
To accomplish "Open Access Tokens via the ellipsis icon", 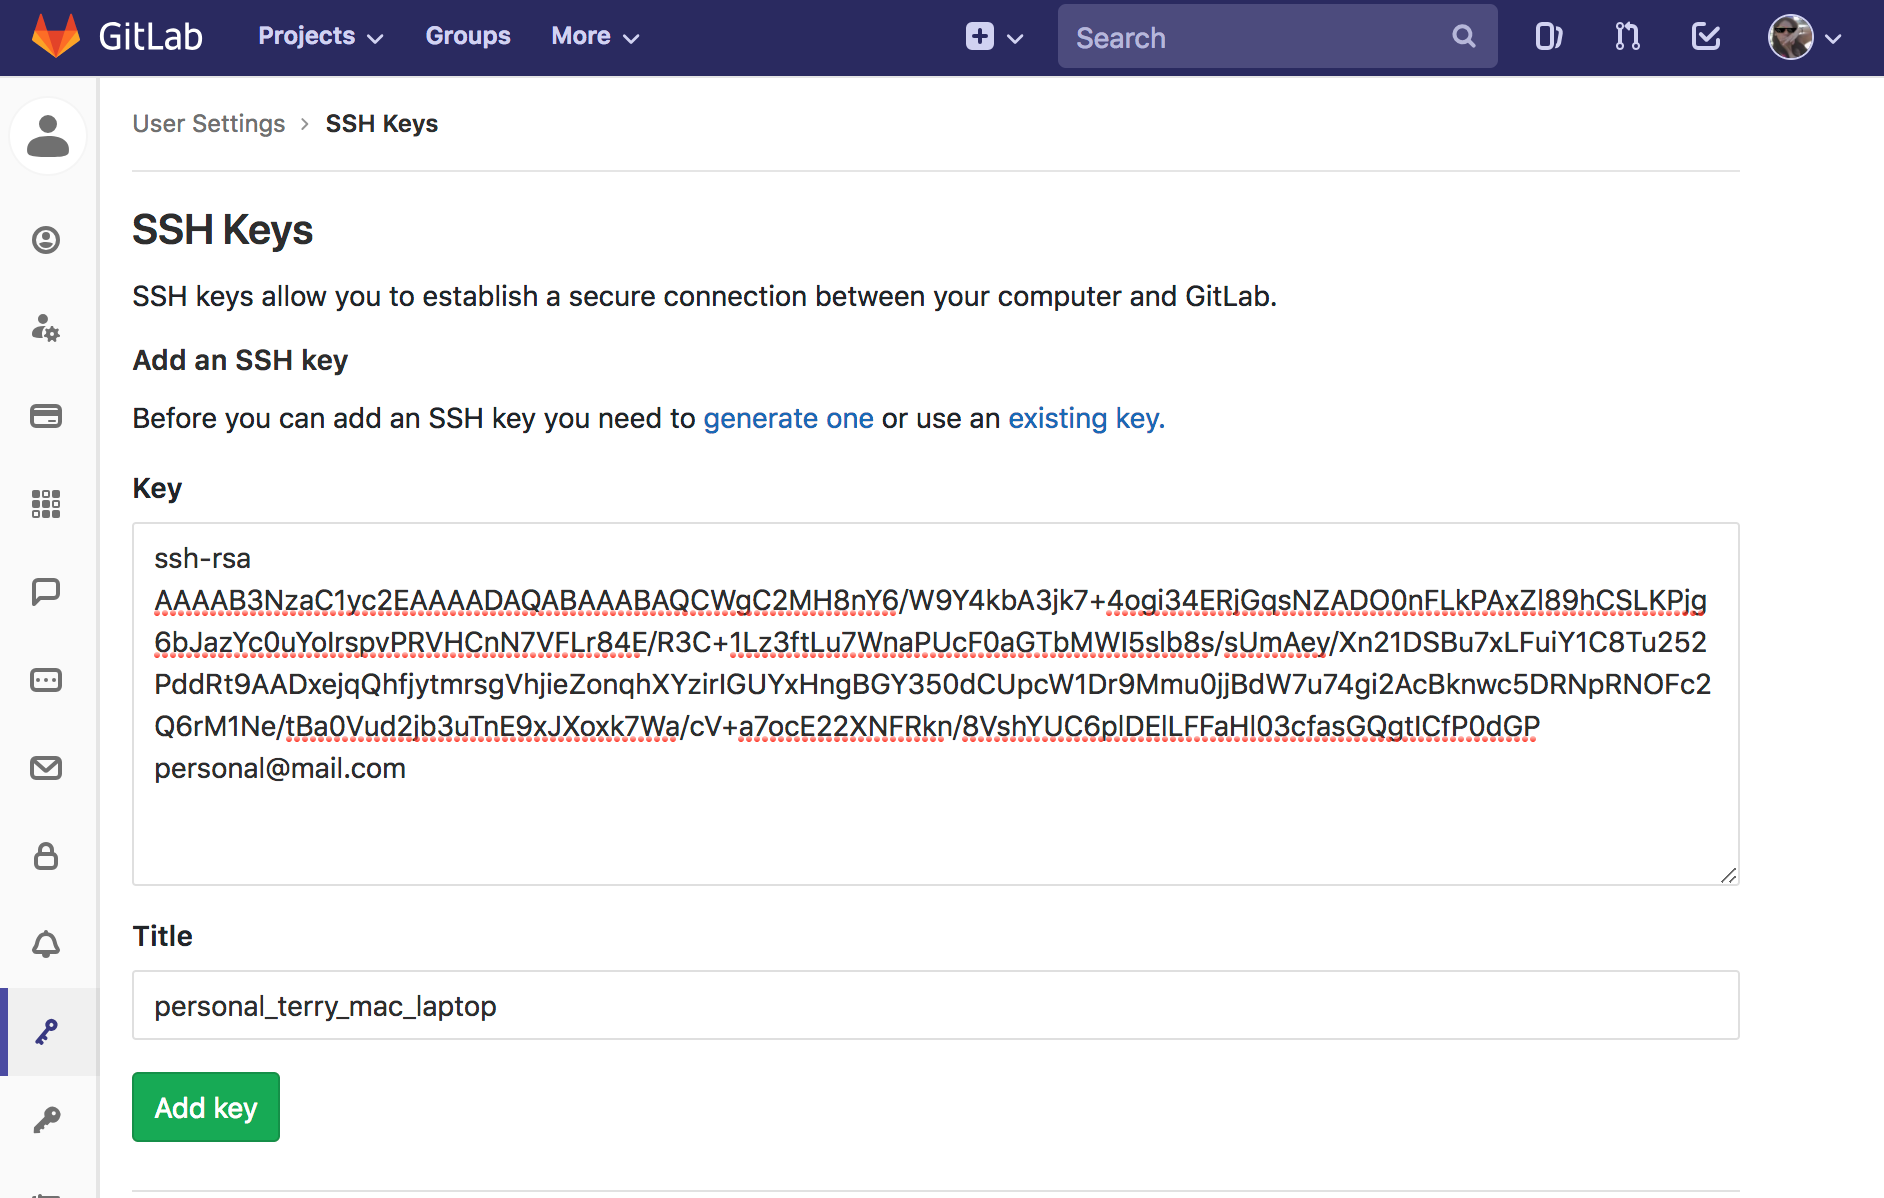I will point(46,680).
